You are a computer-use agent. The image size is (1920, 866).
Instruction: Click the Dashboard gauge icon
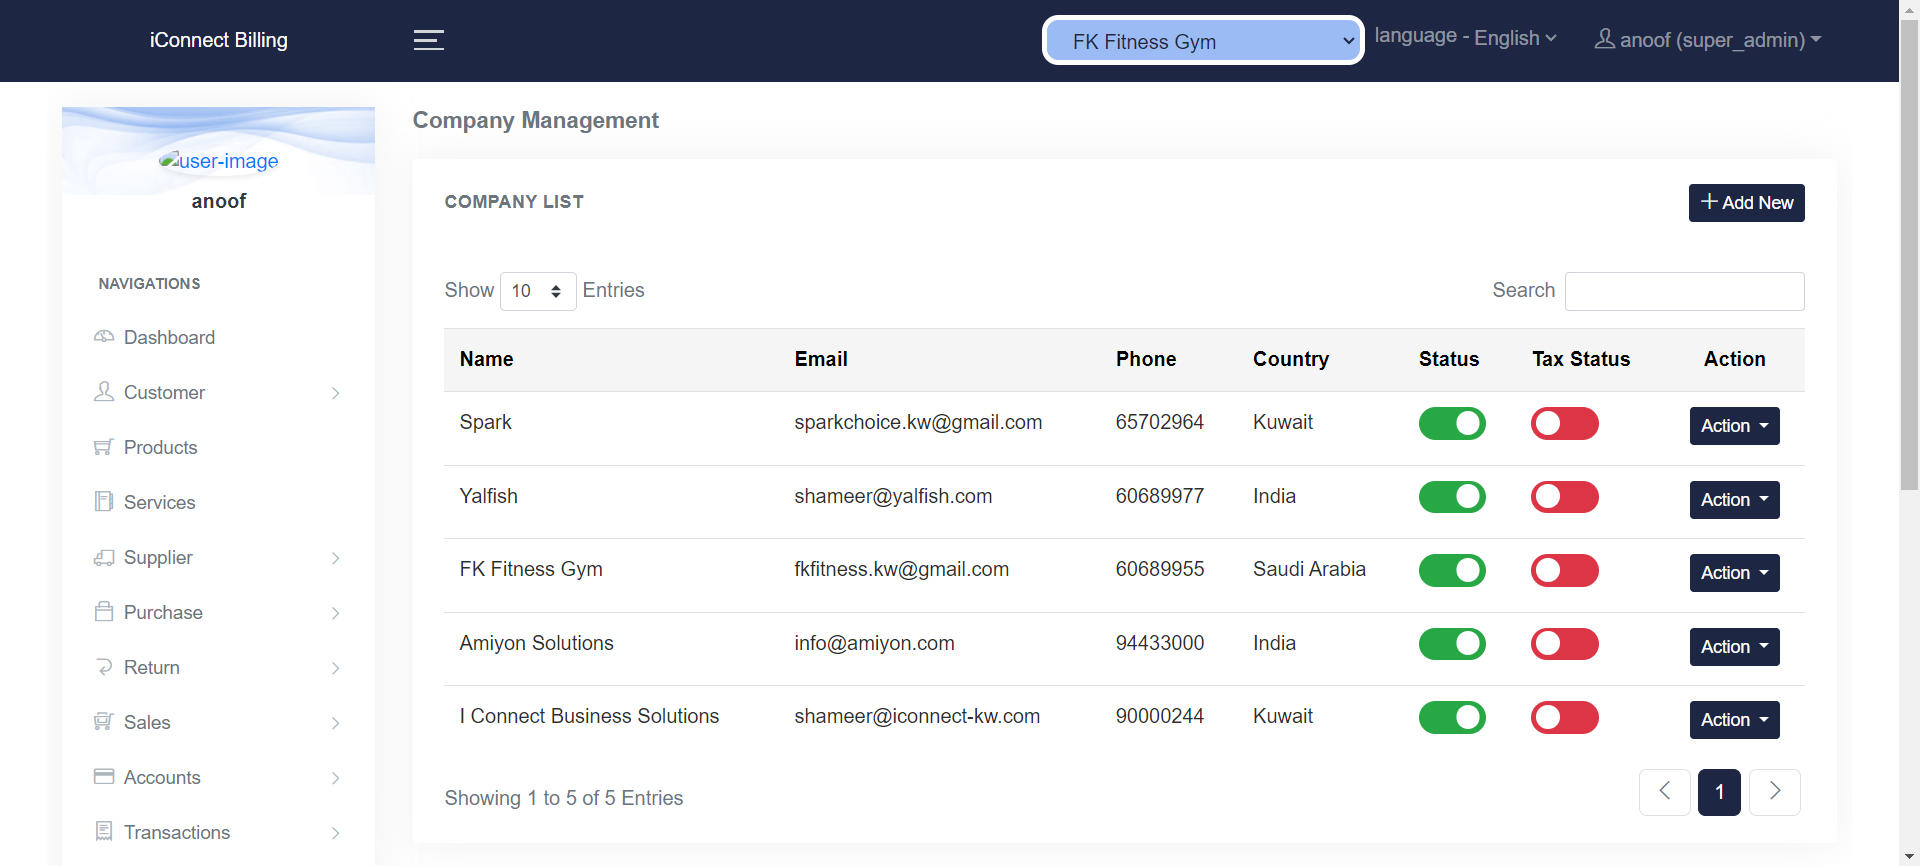point(104,337)
